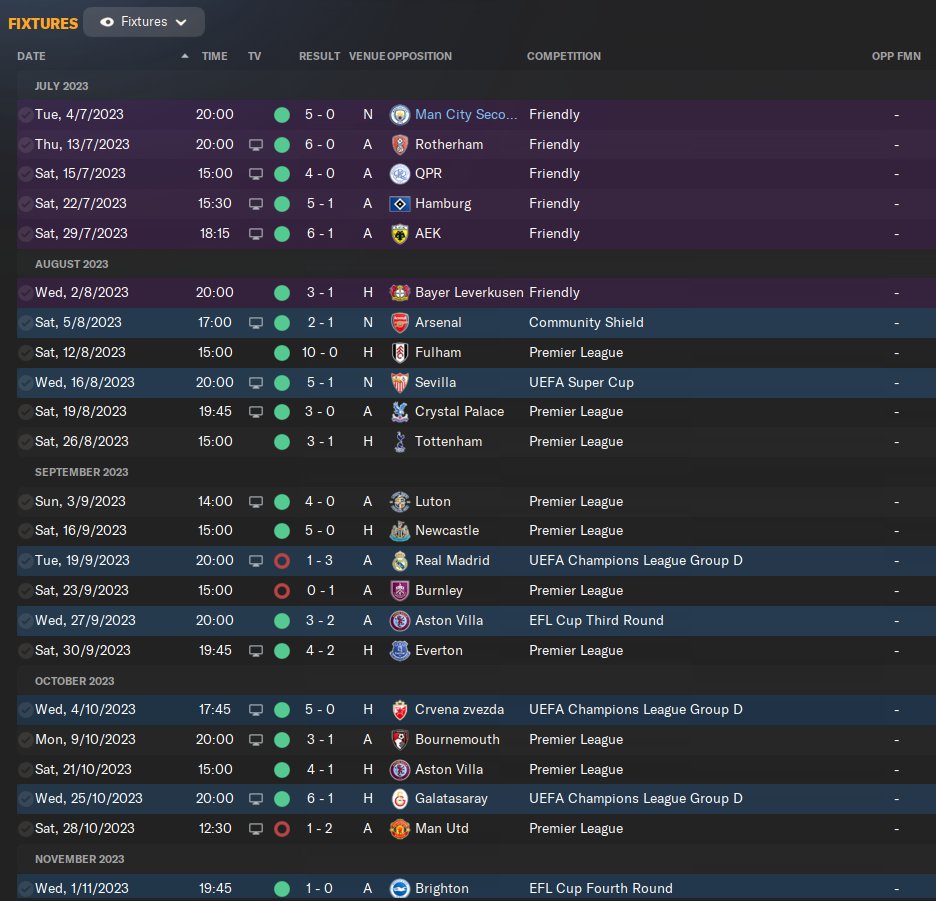
Task: Click the Man Utd club badge
Action: click(x=399, y=829)
